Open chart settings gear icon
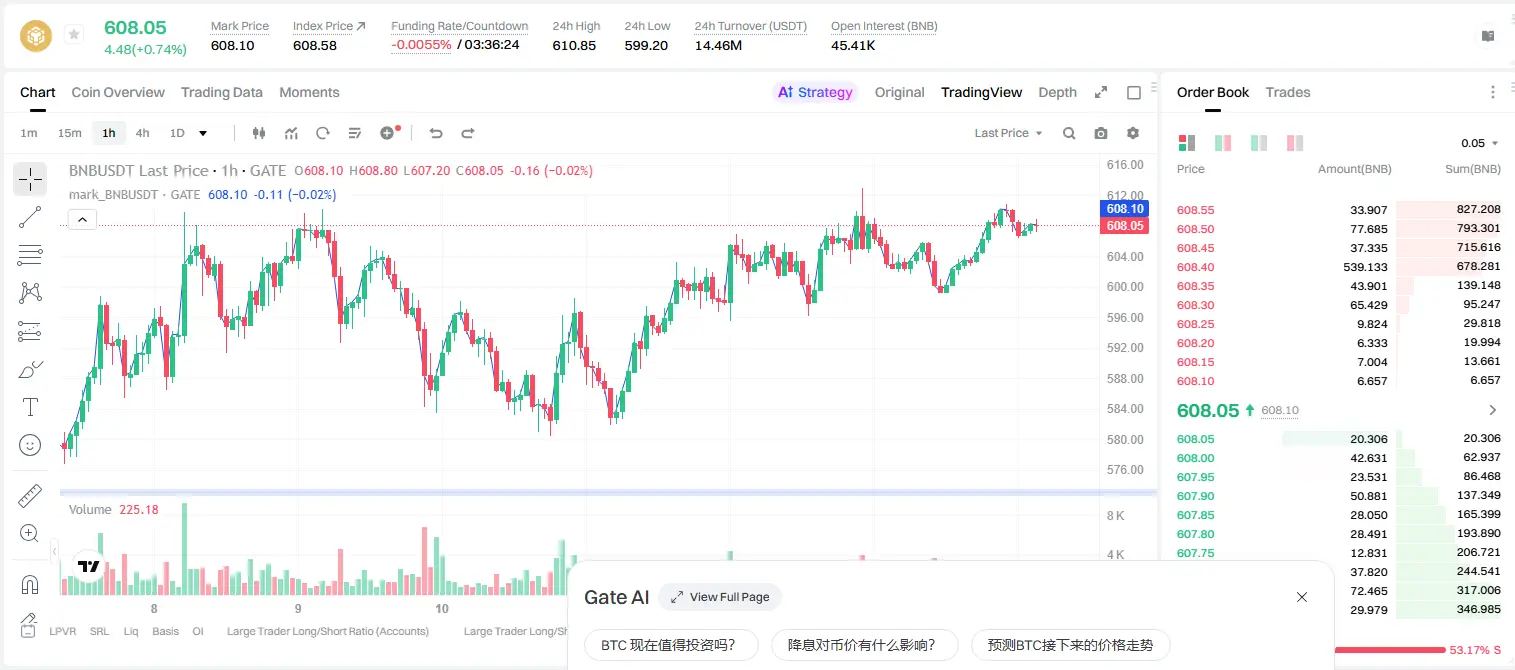 click(x=1133, y=133)
